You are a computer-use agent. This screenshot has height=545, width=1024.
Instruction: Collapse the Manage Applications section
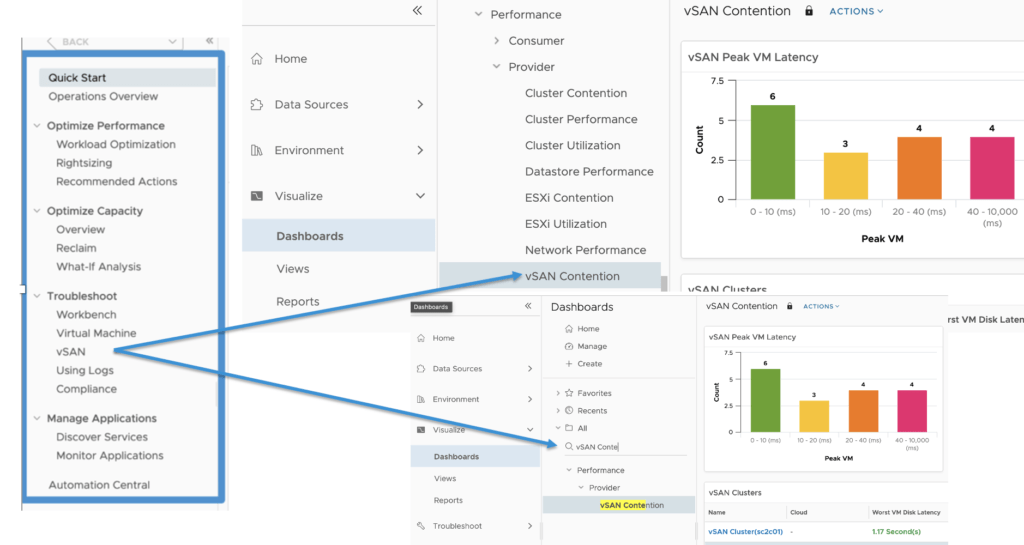[x=36, y=419]
